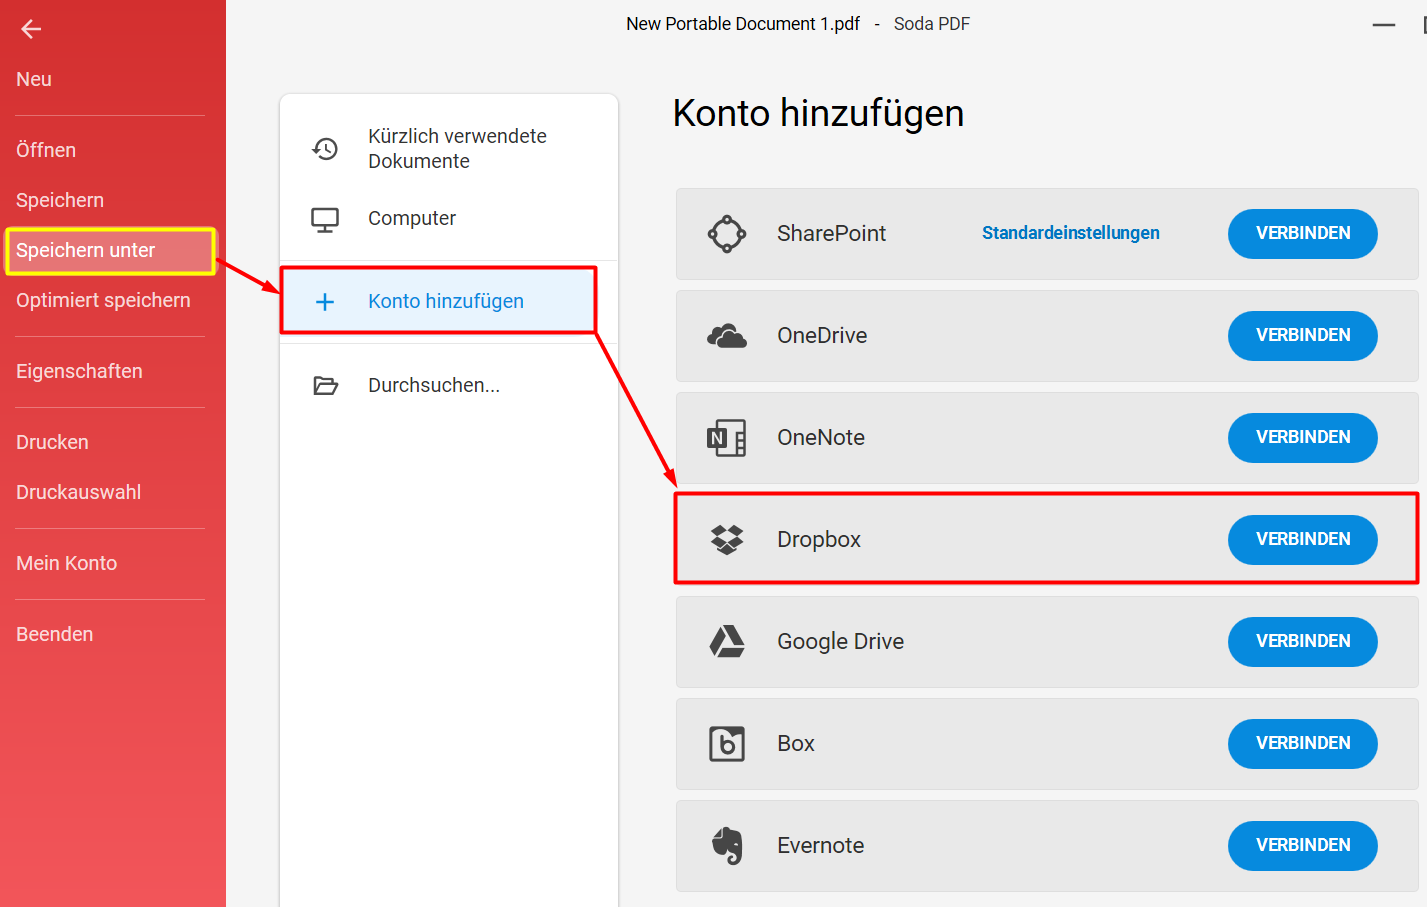
Task: Minimize the Soda PDF window
Action: coord(1384,25)
